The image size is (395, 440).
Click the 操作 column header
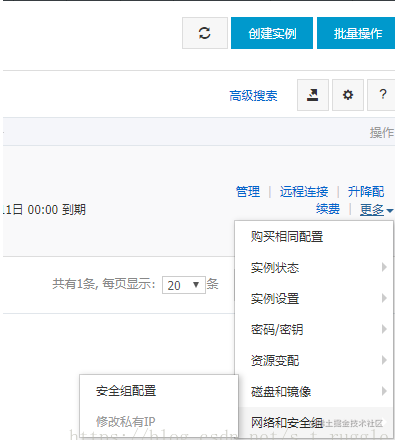click(x=382, y=132)
